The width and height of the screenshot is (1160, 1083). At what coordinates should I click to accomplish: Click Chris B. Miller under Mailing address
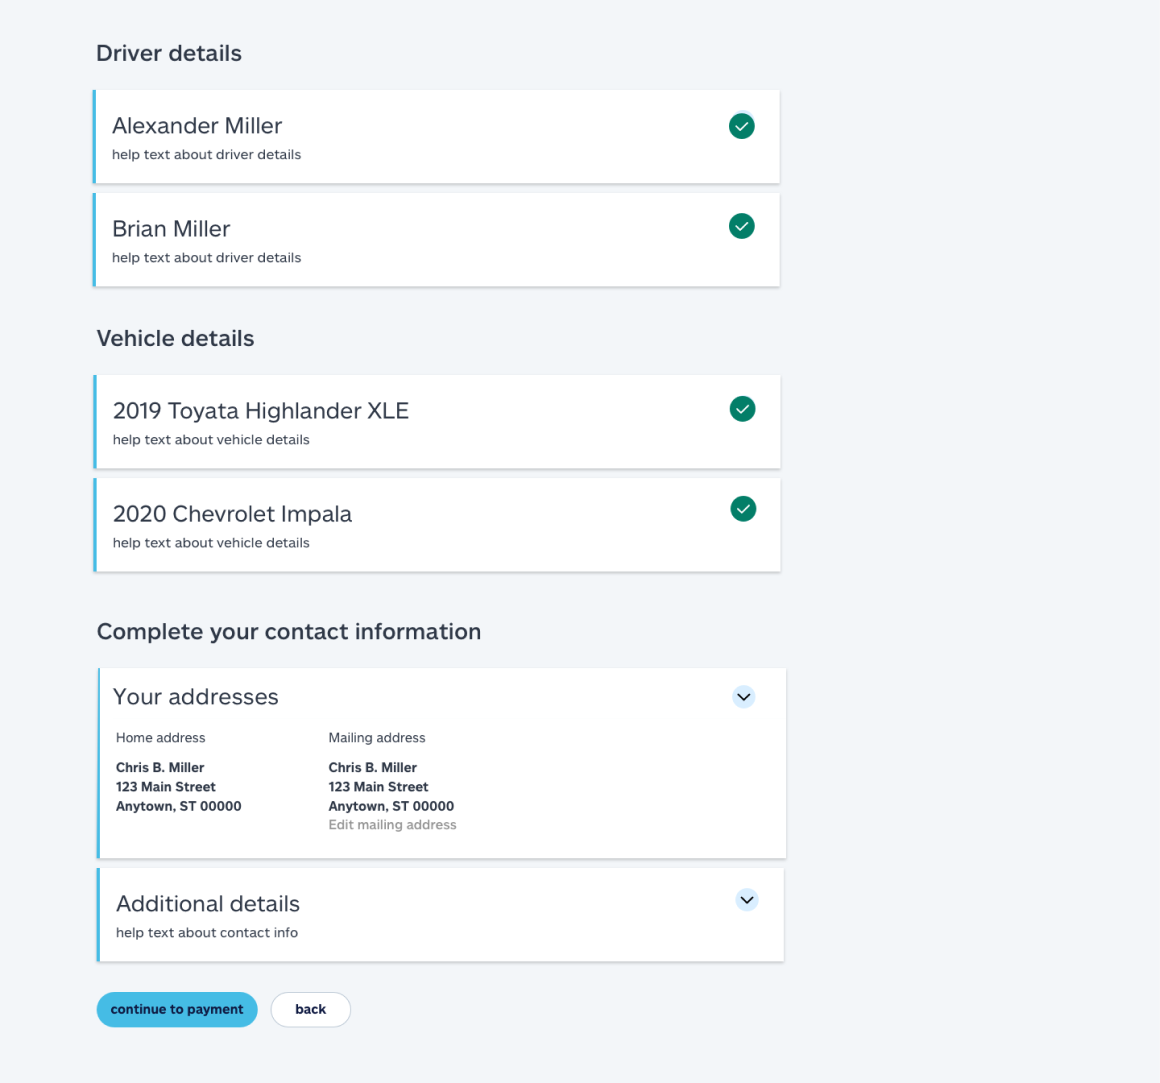click(373, 768)
